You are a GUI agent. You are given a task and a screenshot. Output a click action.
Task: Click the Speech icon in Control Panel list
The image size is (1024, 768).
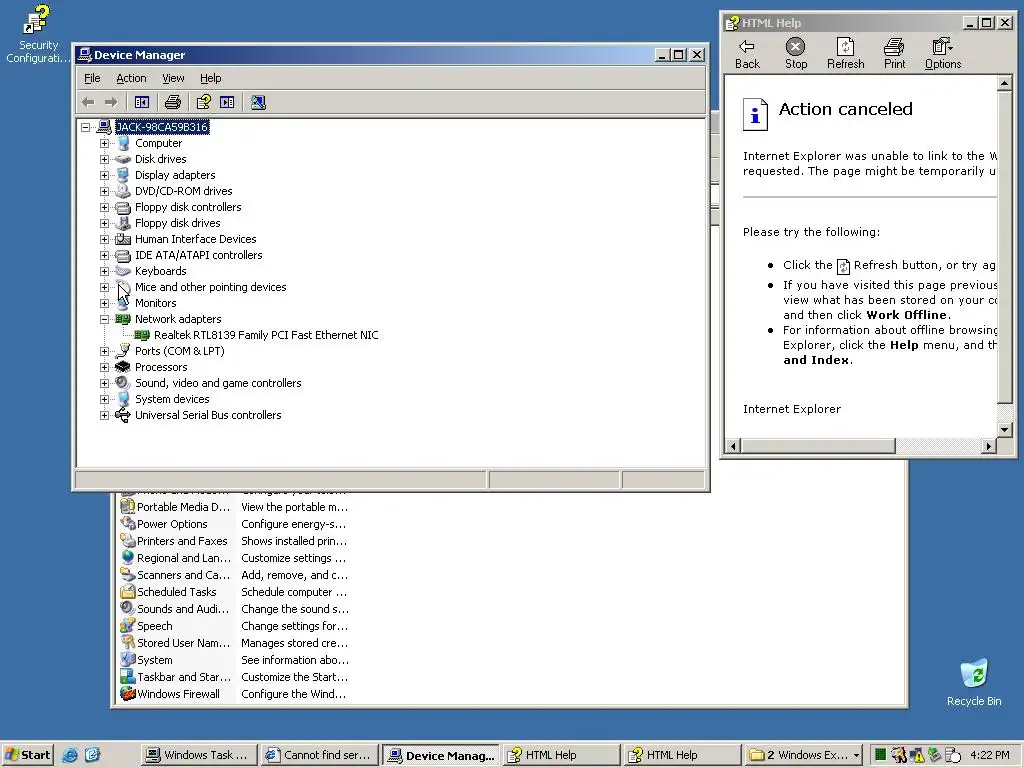coord(127,626)
